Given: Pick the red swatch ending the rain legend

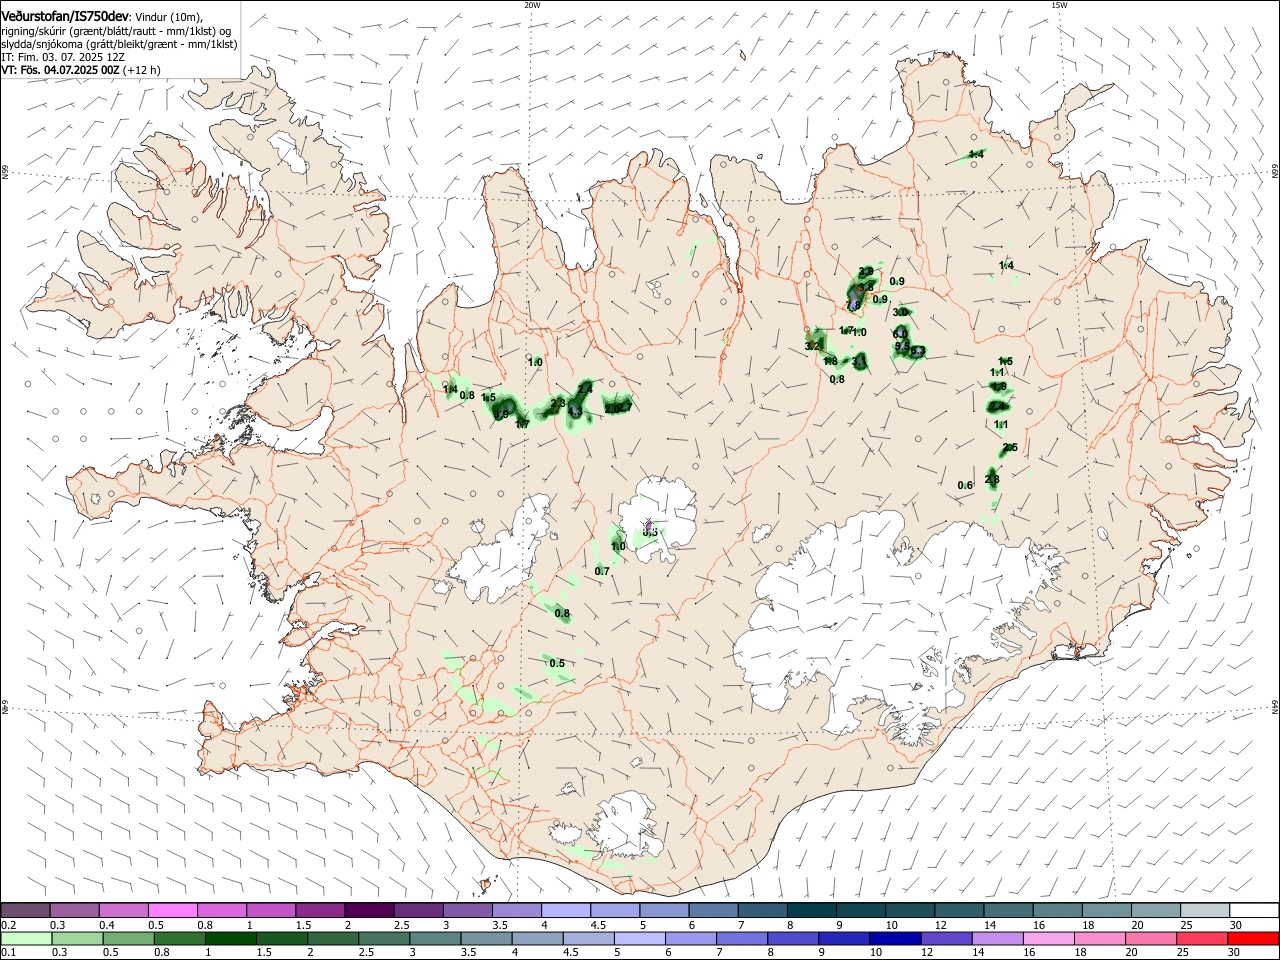Looking at the screenshot, I should 1252,939.
